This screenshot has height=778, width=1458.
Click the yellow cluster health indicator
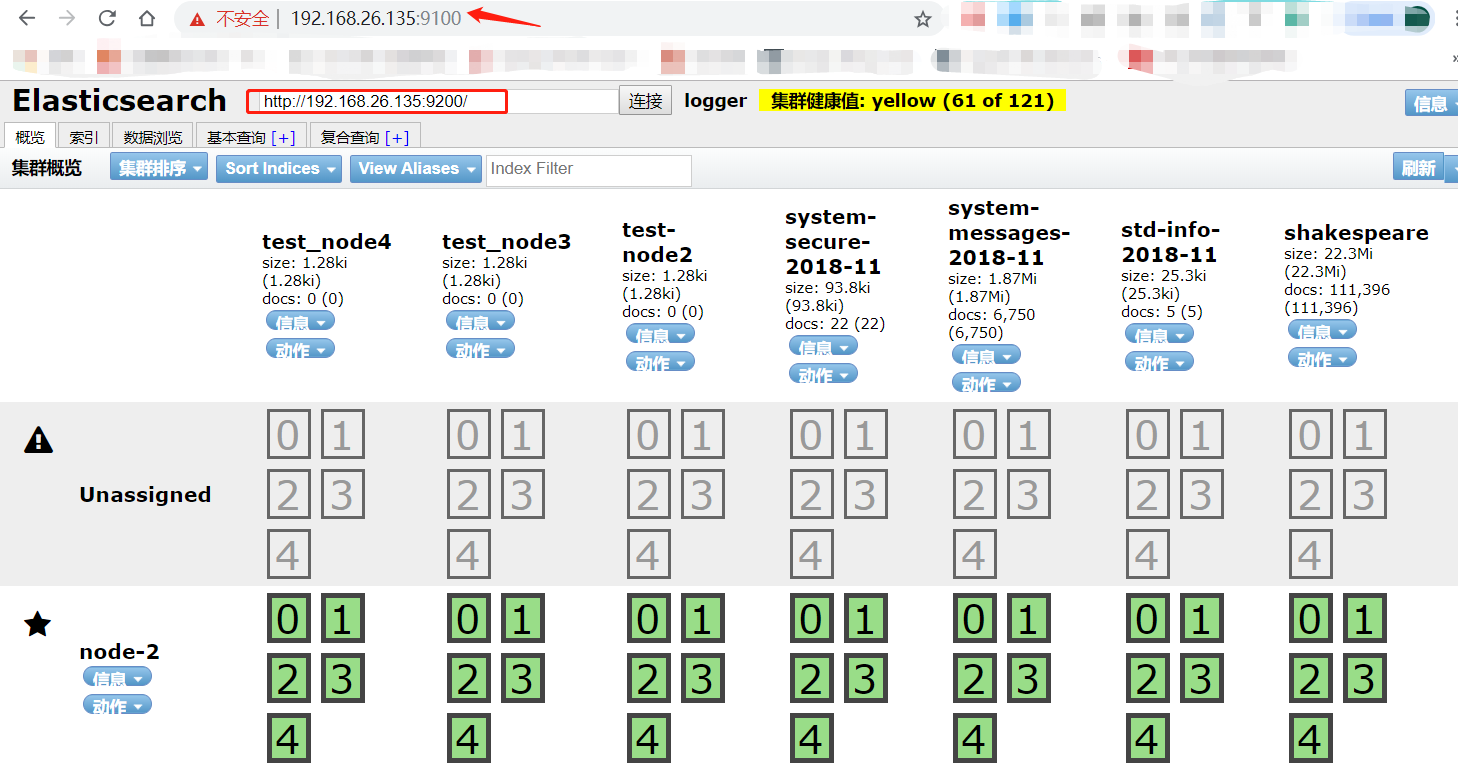point(912,101)
